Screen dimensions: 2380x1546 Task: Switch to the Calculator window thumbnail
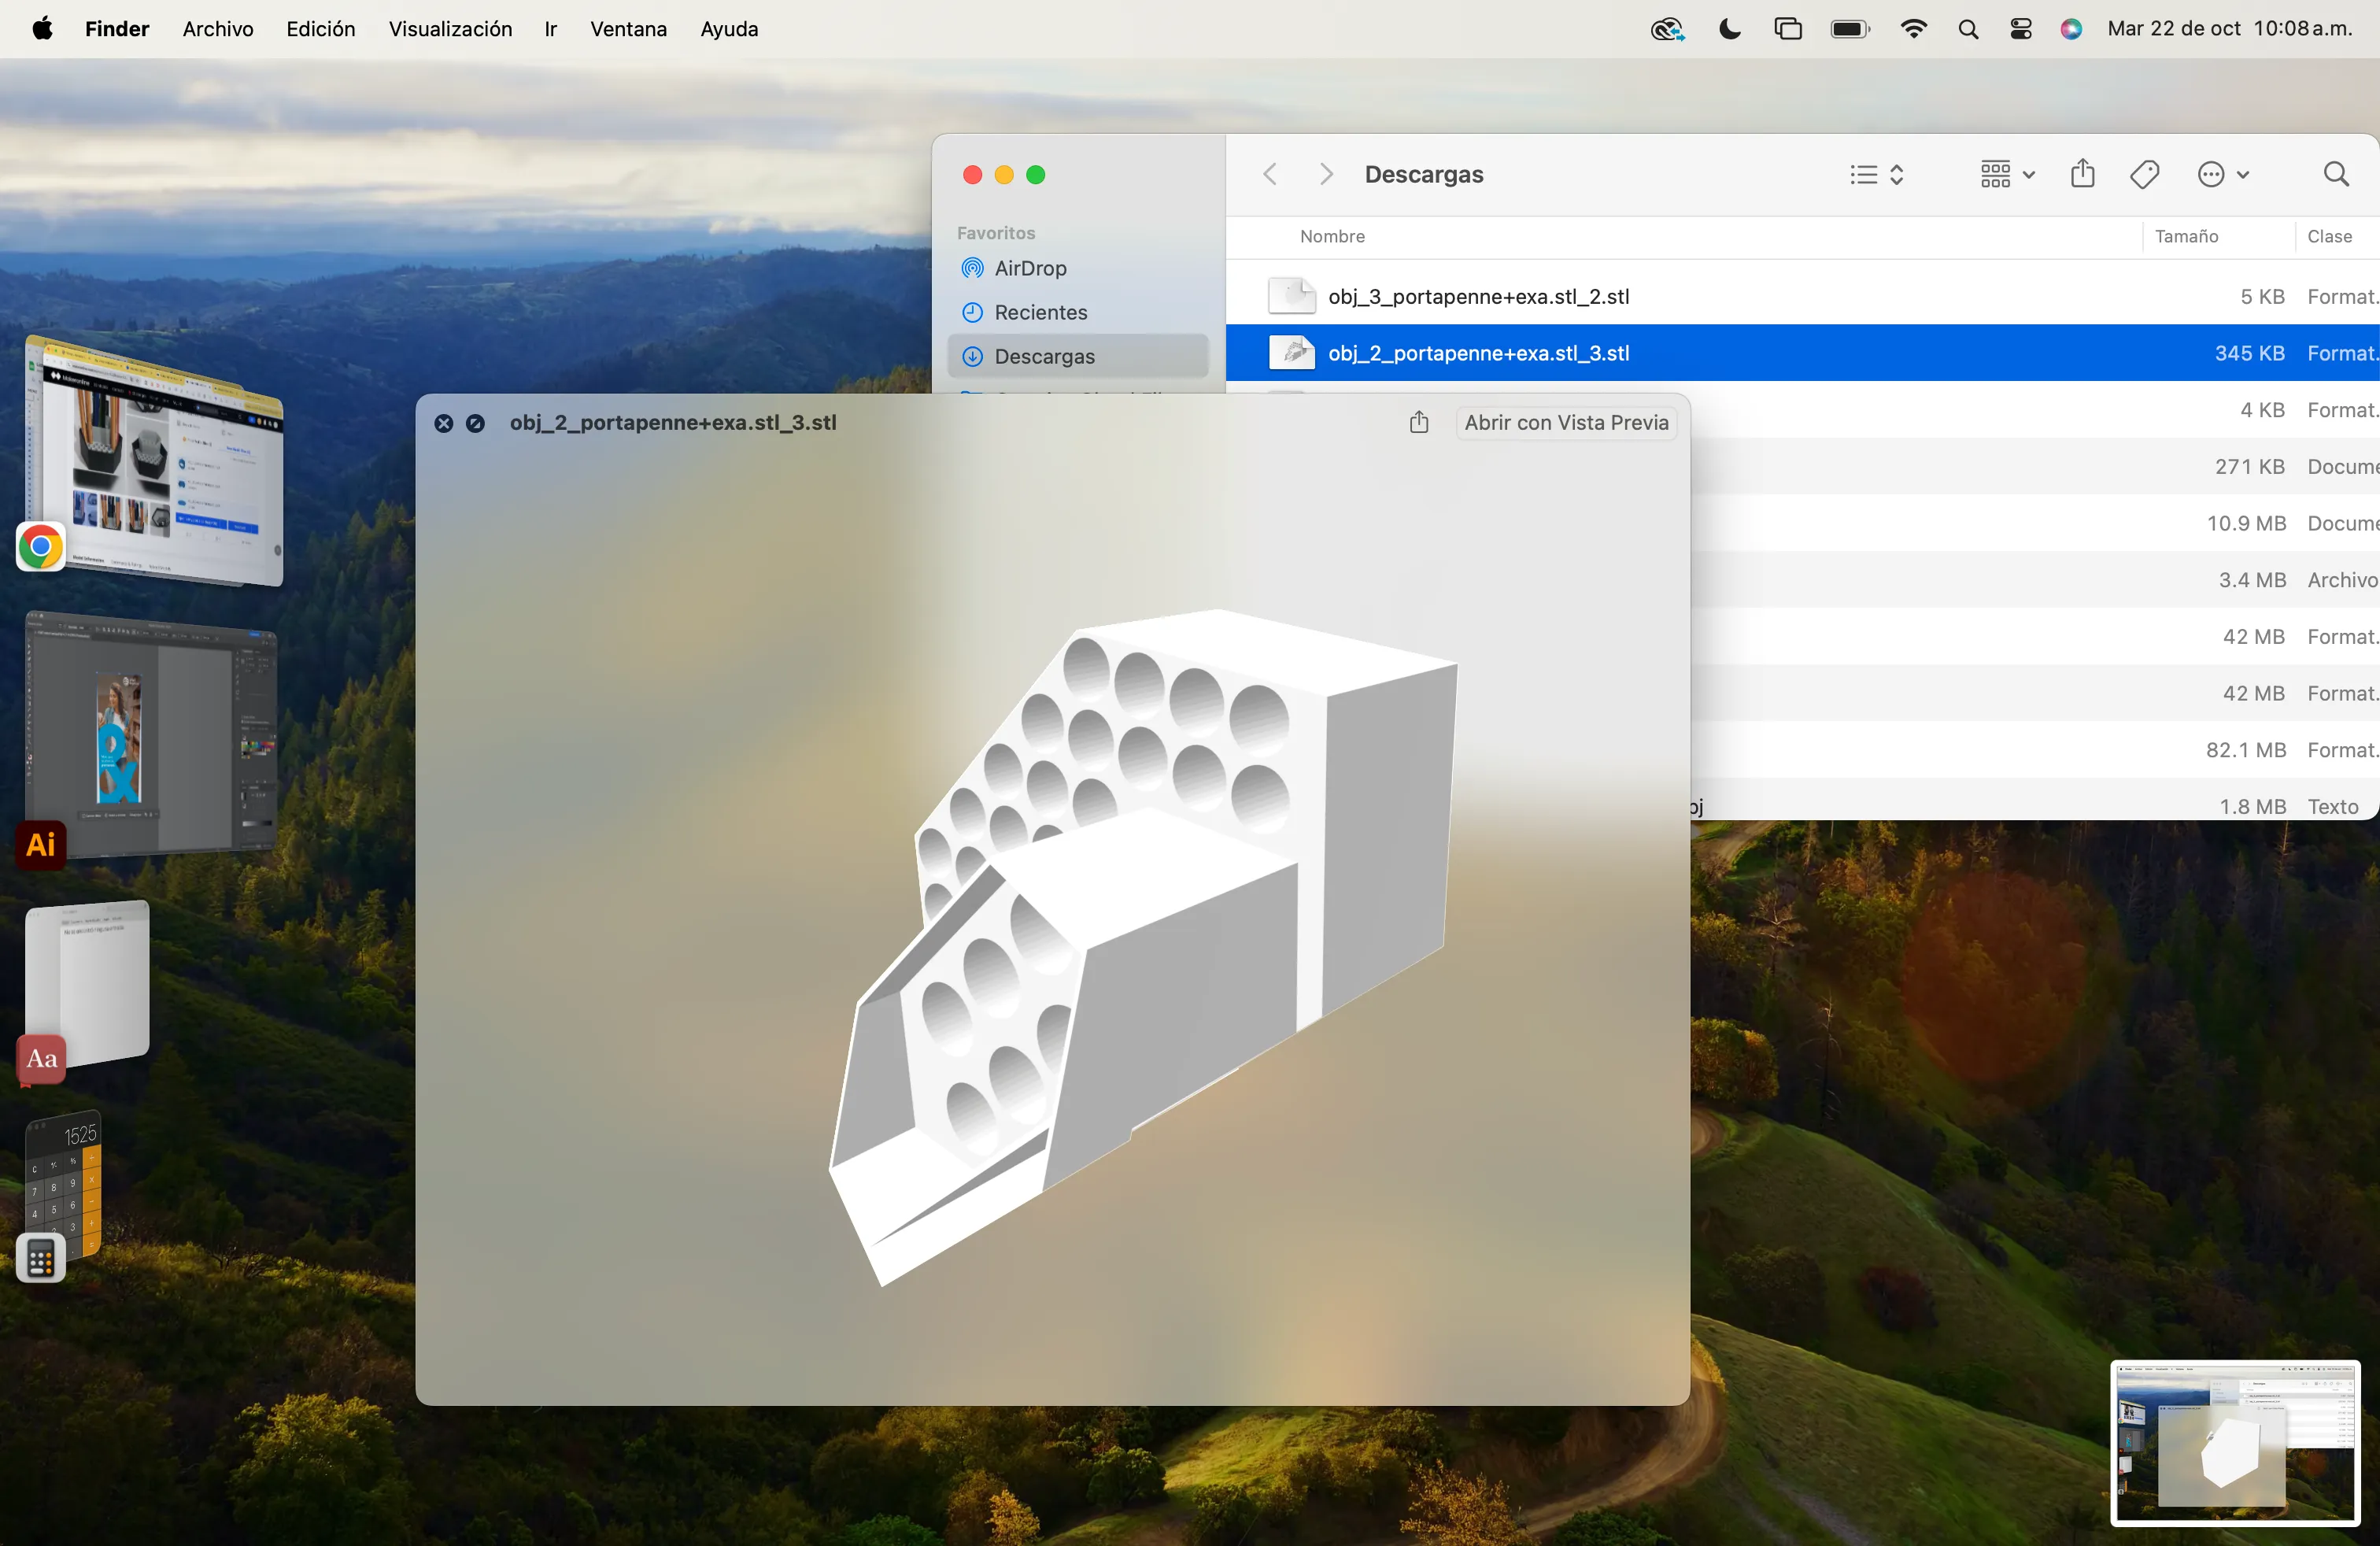64,1184
